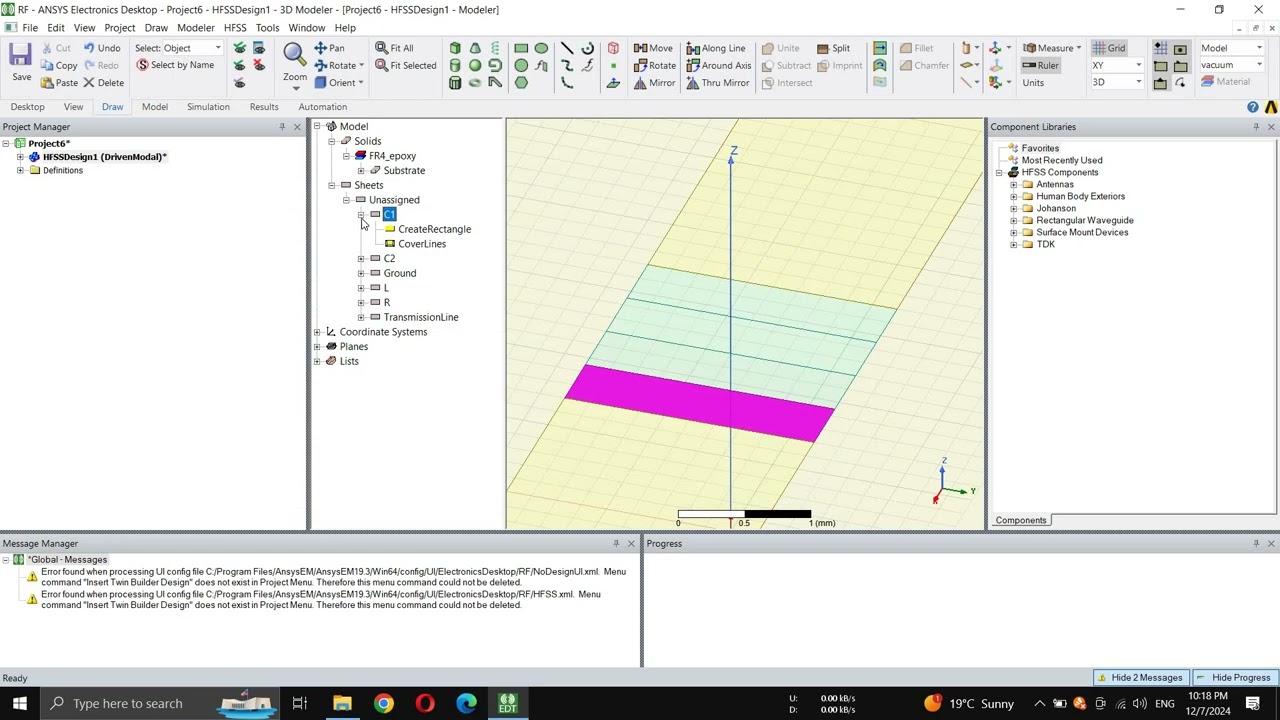This screenshot has height=720, width=1280.
Task: Toggle the Grid display button
Action: [x=1109, y=48]
